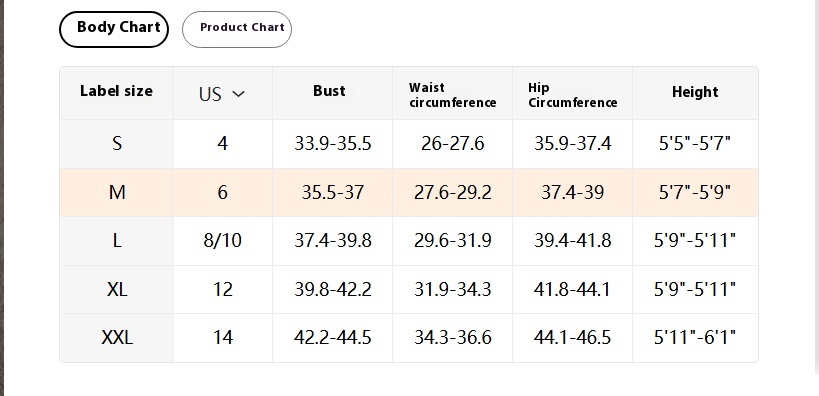This screenshot has width=819, height=396.
Task: Click the Bust column header
Action: [x=329, y=91]
